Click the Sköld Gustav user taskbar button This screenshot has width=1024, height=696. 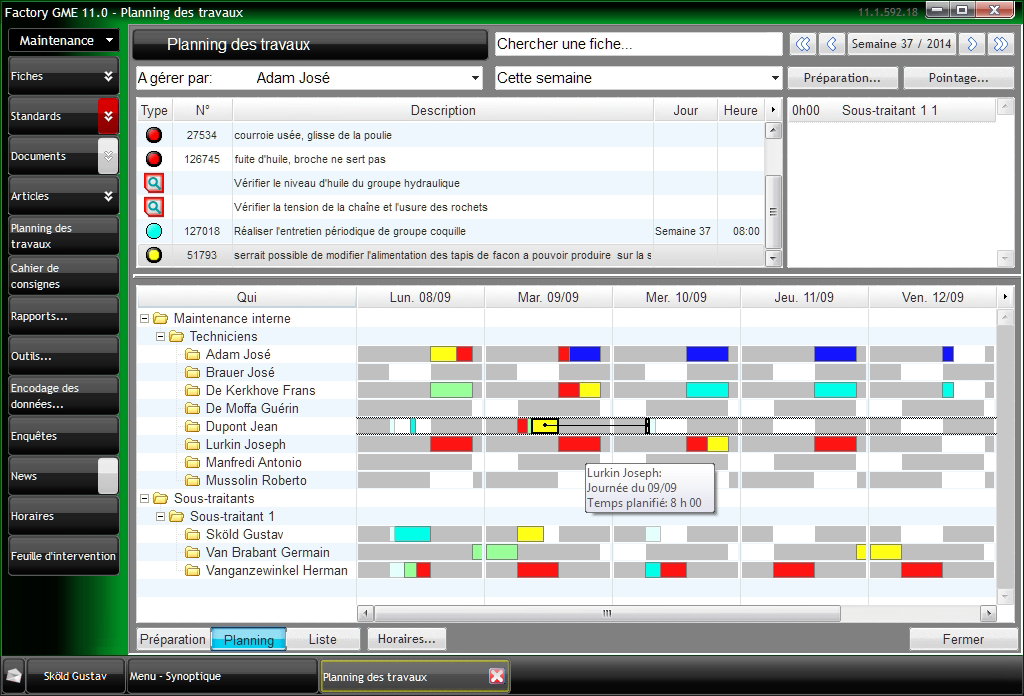[x=75, y=676]
